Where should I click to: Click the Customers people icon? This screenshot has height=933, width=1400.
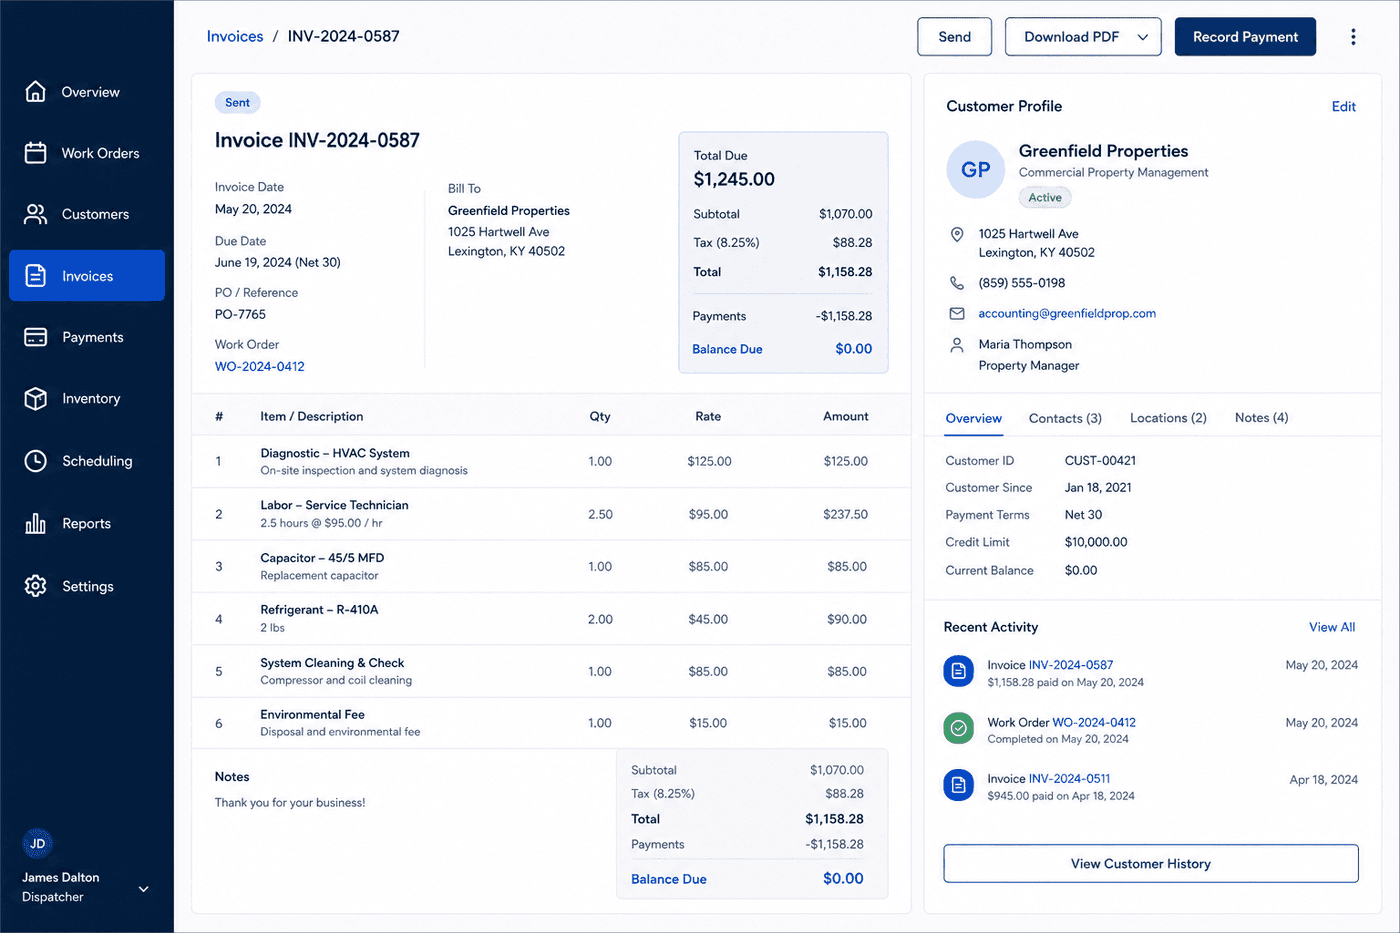coord(35,214)
